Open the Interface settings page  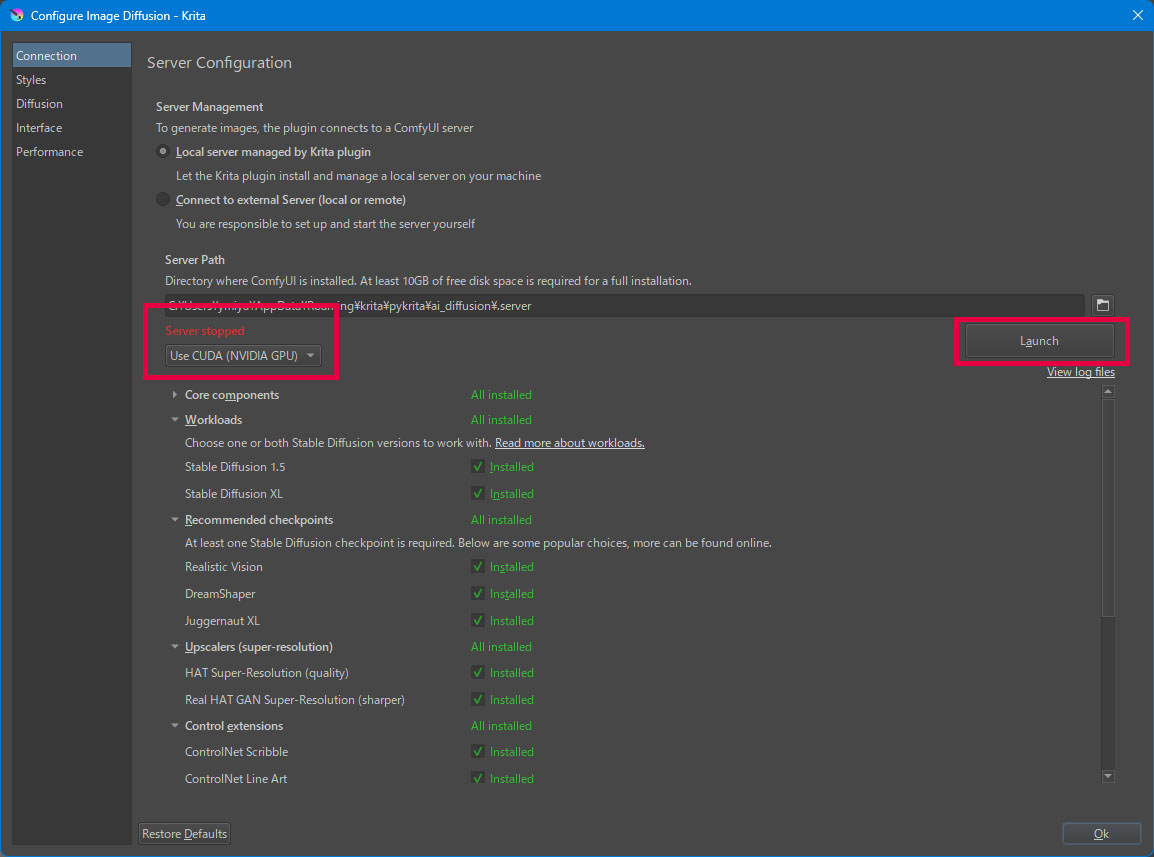(71, 127)
